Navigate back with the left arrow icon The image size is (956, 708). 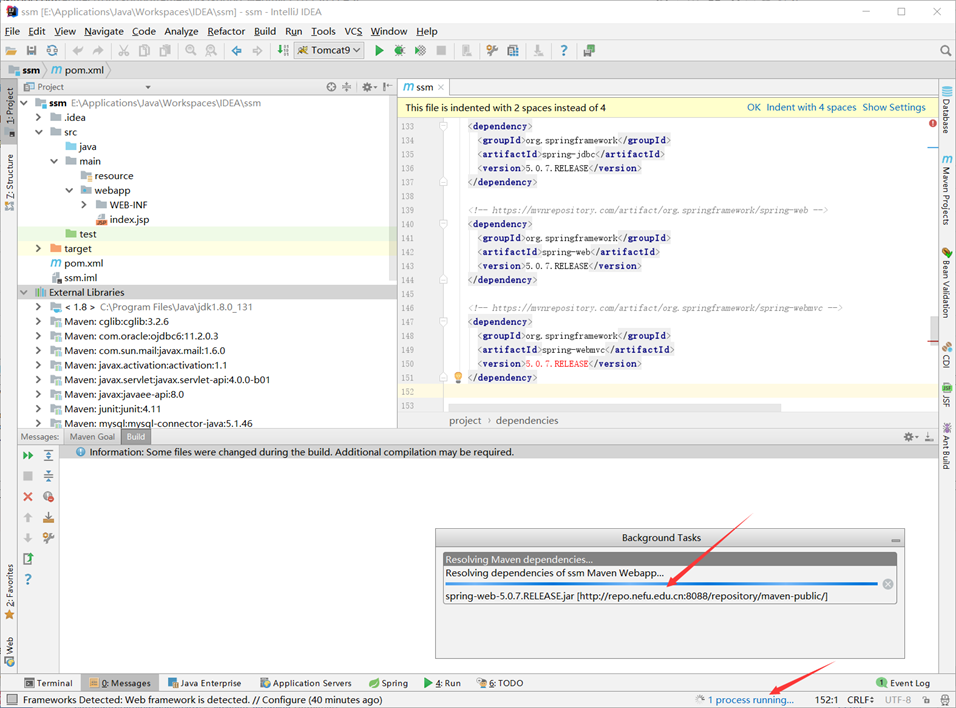pos(237,51)
